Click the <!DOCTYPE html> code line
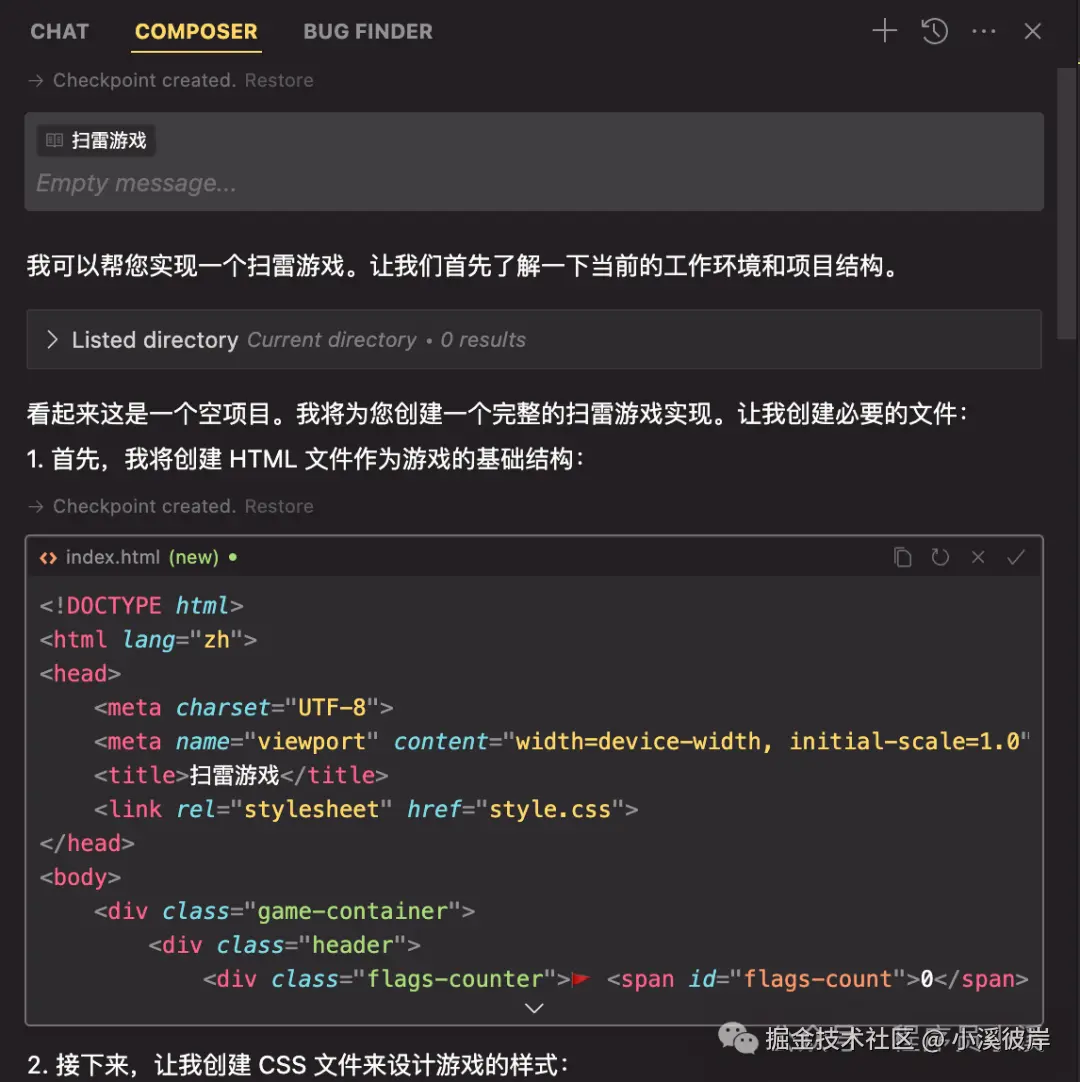Image resolution: width=1080 pixels, height=1082 pixels. [141, 605]
